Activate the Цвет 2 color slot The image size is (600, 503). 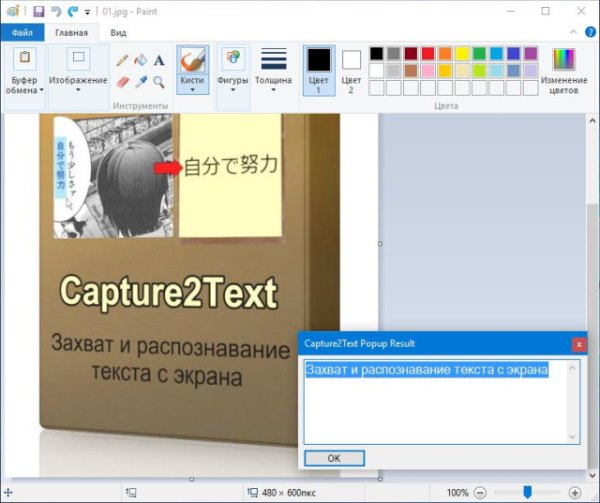pyautogui.click(x=351, y=69)
